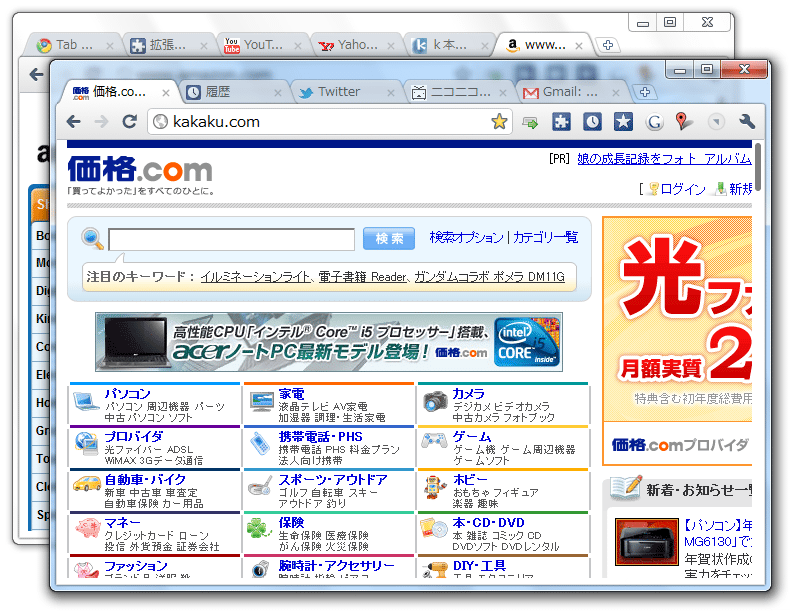This screenshot has height=613, width=795.
Task: Click the kakaku.com address bar
Action: [x=330, y=122]
